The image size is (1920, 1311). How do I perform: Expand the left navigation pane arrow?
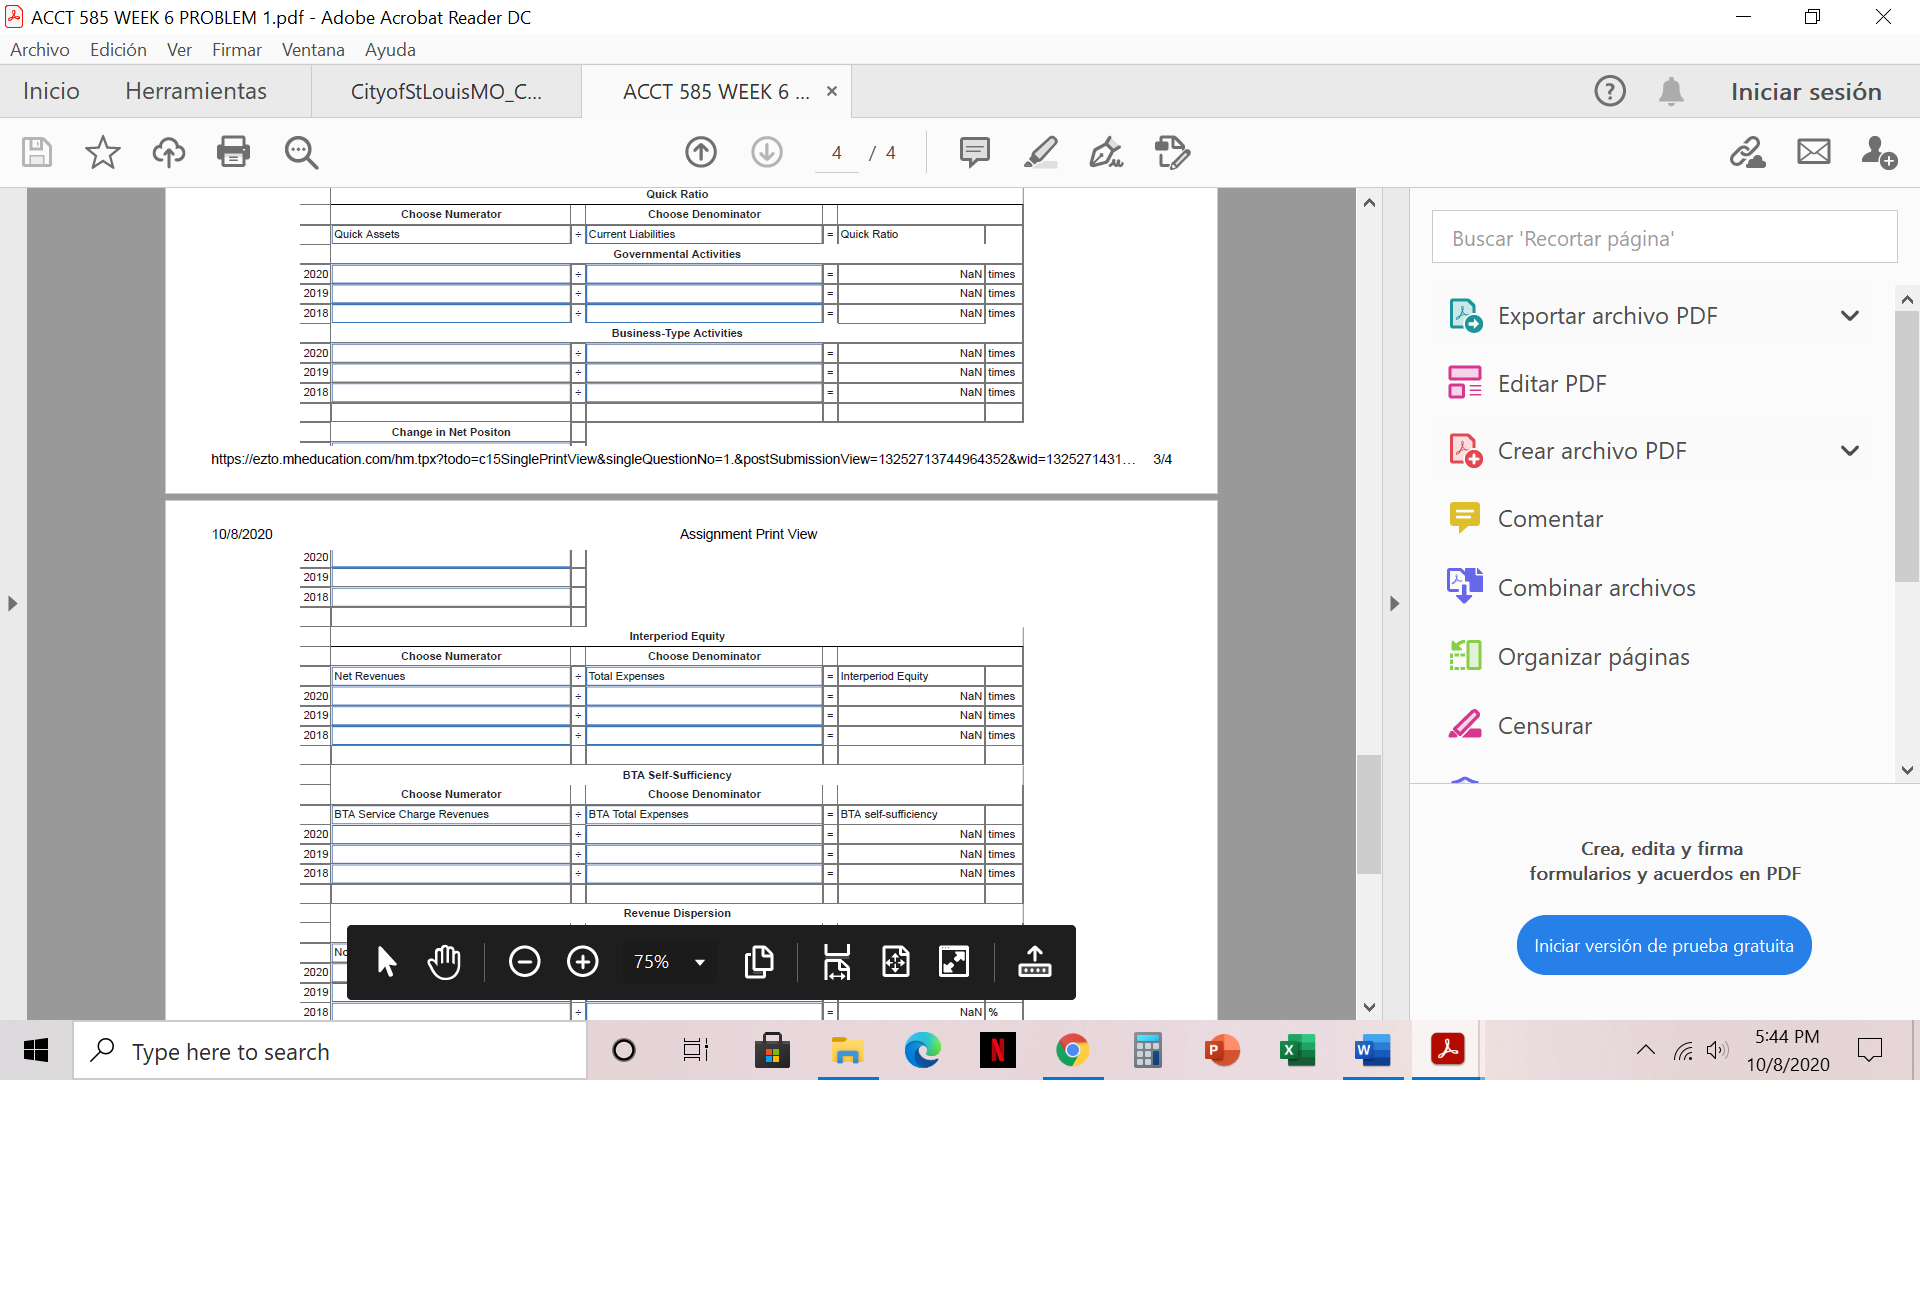click(13, 603)
